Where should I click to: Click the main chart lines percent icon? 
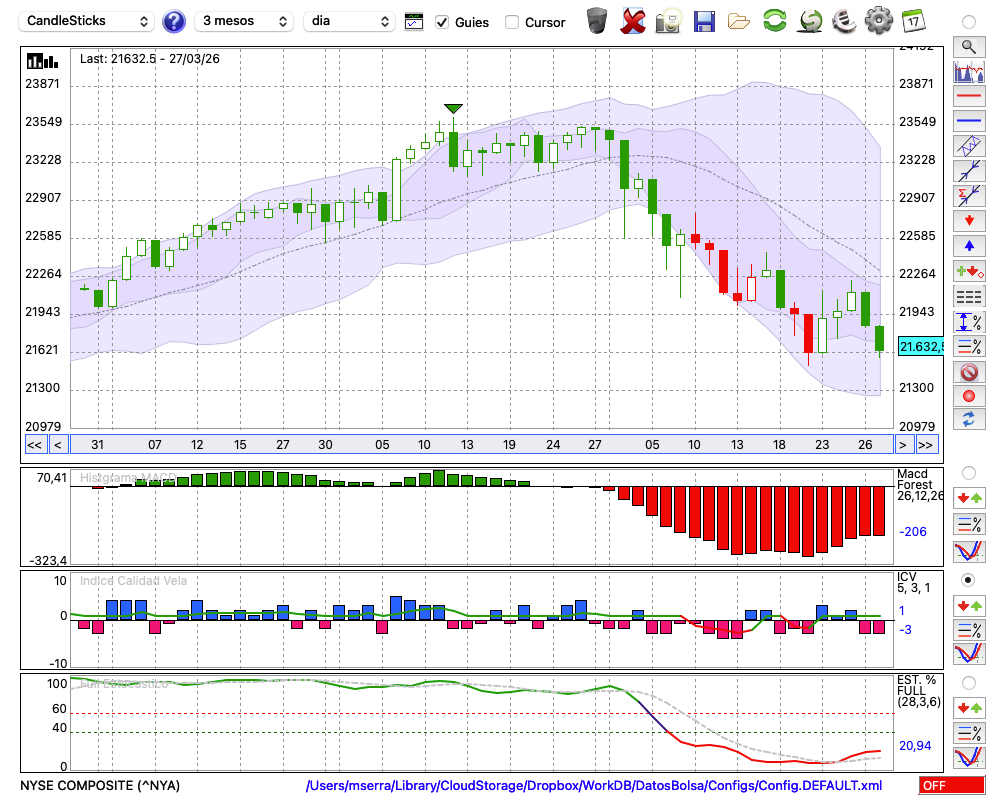click(969, 346)
